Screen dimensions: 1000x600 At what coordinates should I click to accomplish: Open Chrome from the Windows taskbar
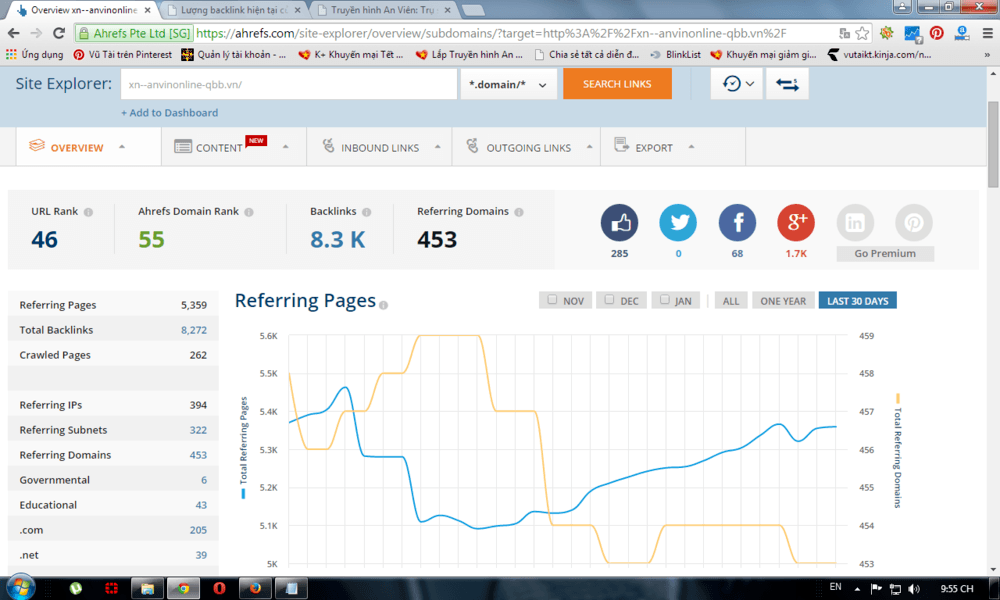(184, 588)
